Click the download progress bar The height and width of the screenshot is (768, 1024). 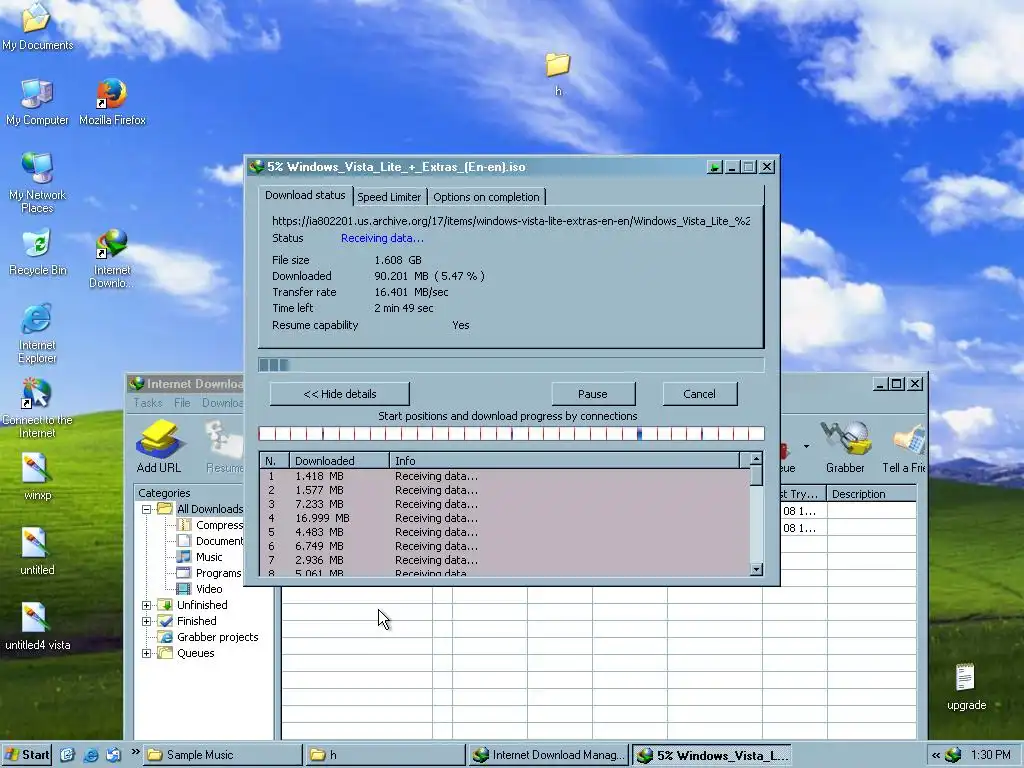tap(511, 364)
